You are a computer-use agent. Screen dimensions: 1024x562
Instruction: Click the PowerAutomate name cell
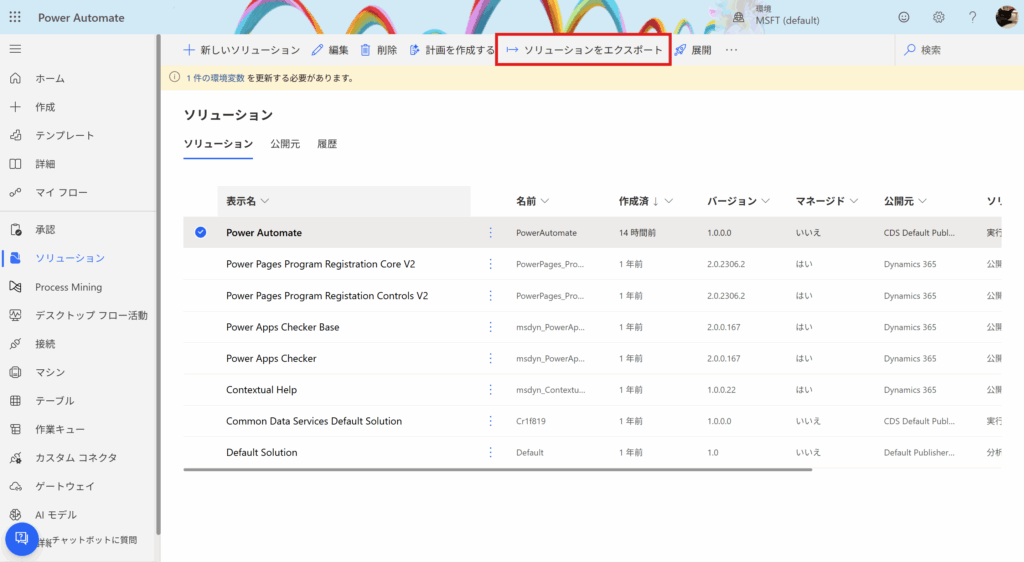pos(546,232)
